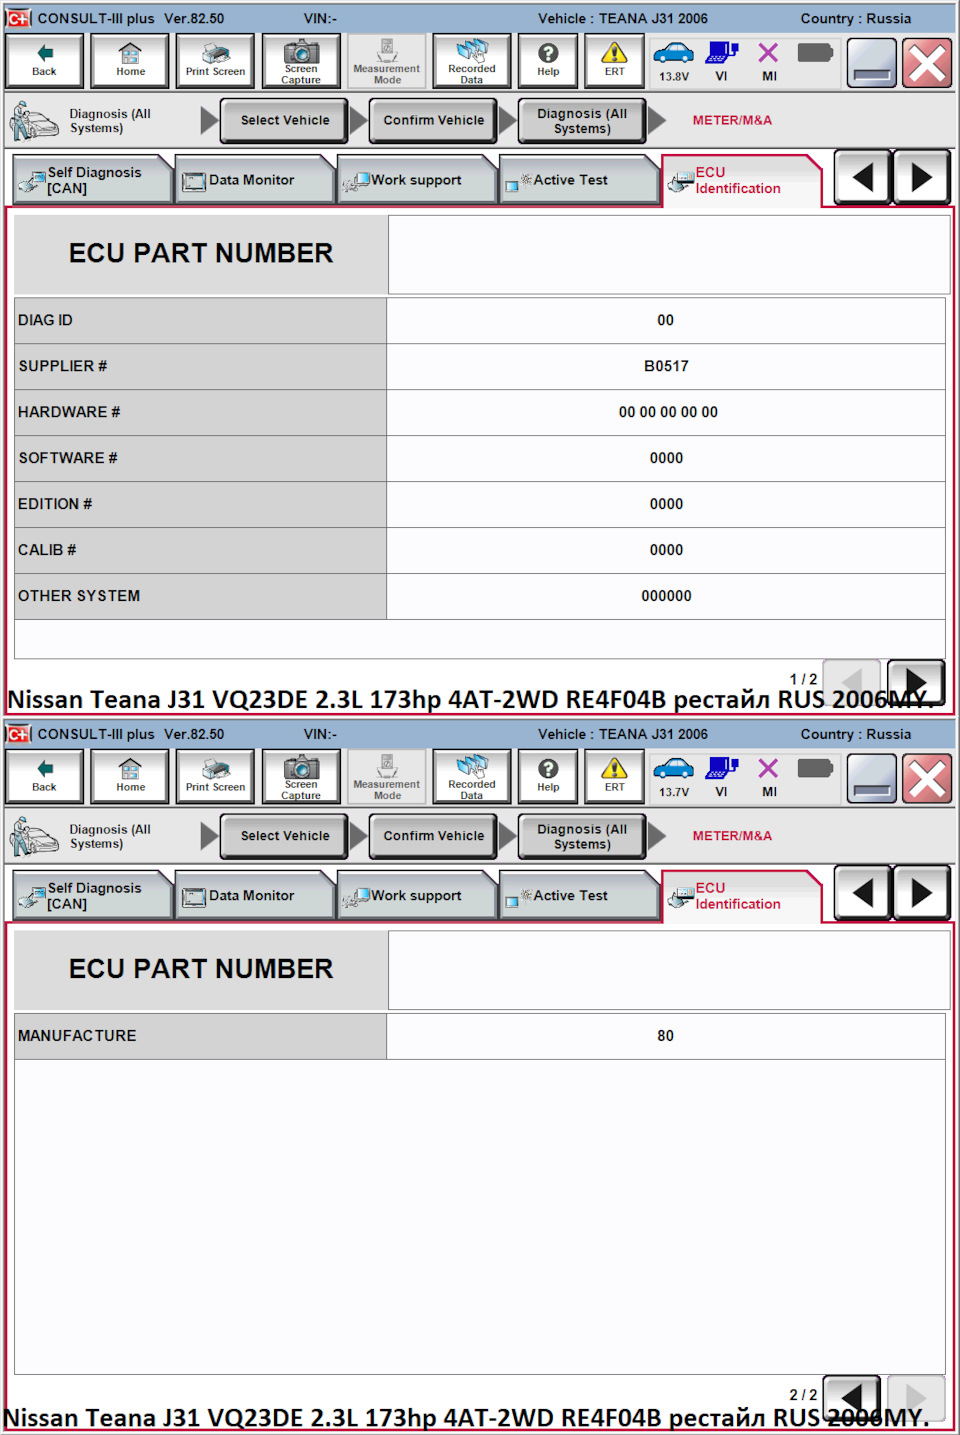This screenshot has width=960, height=1435.
Task: Click left tab-scroll arrow in top window
Action: coord(862,178)
